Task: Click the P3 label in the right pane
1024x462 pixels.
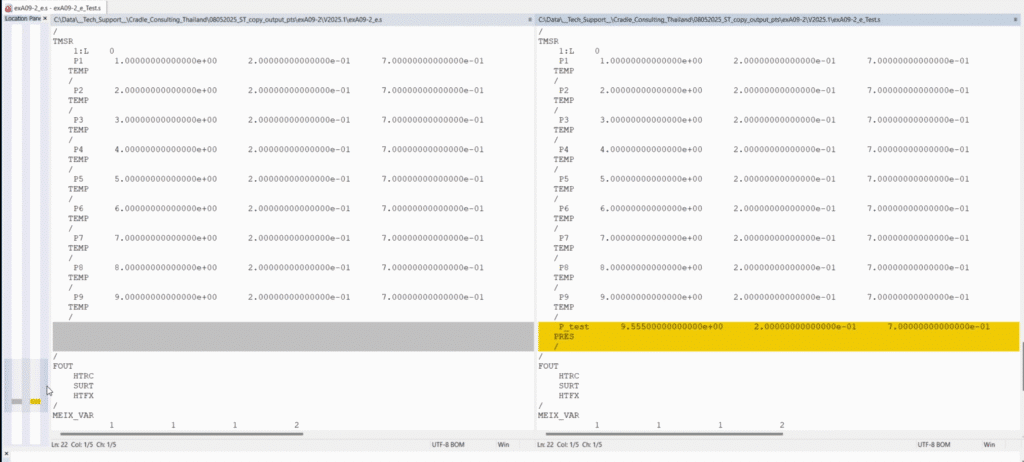Action: coord(564,120)
